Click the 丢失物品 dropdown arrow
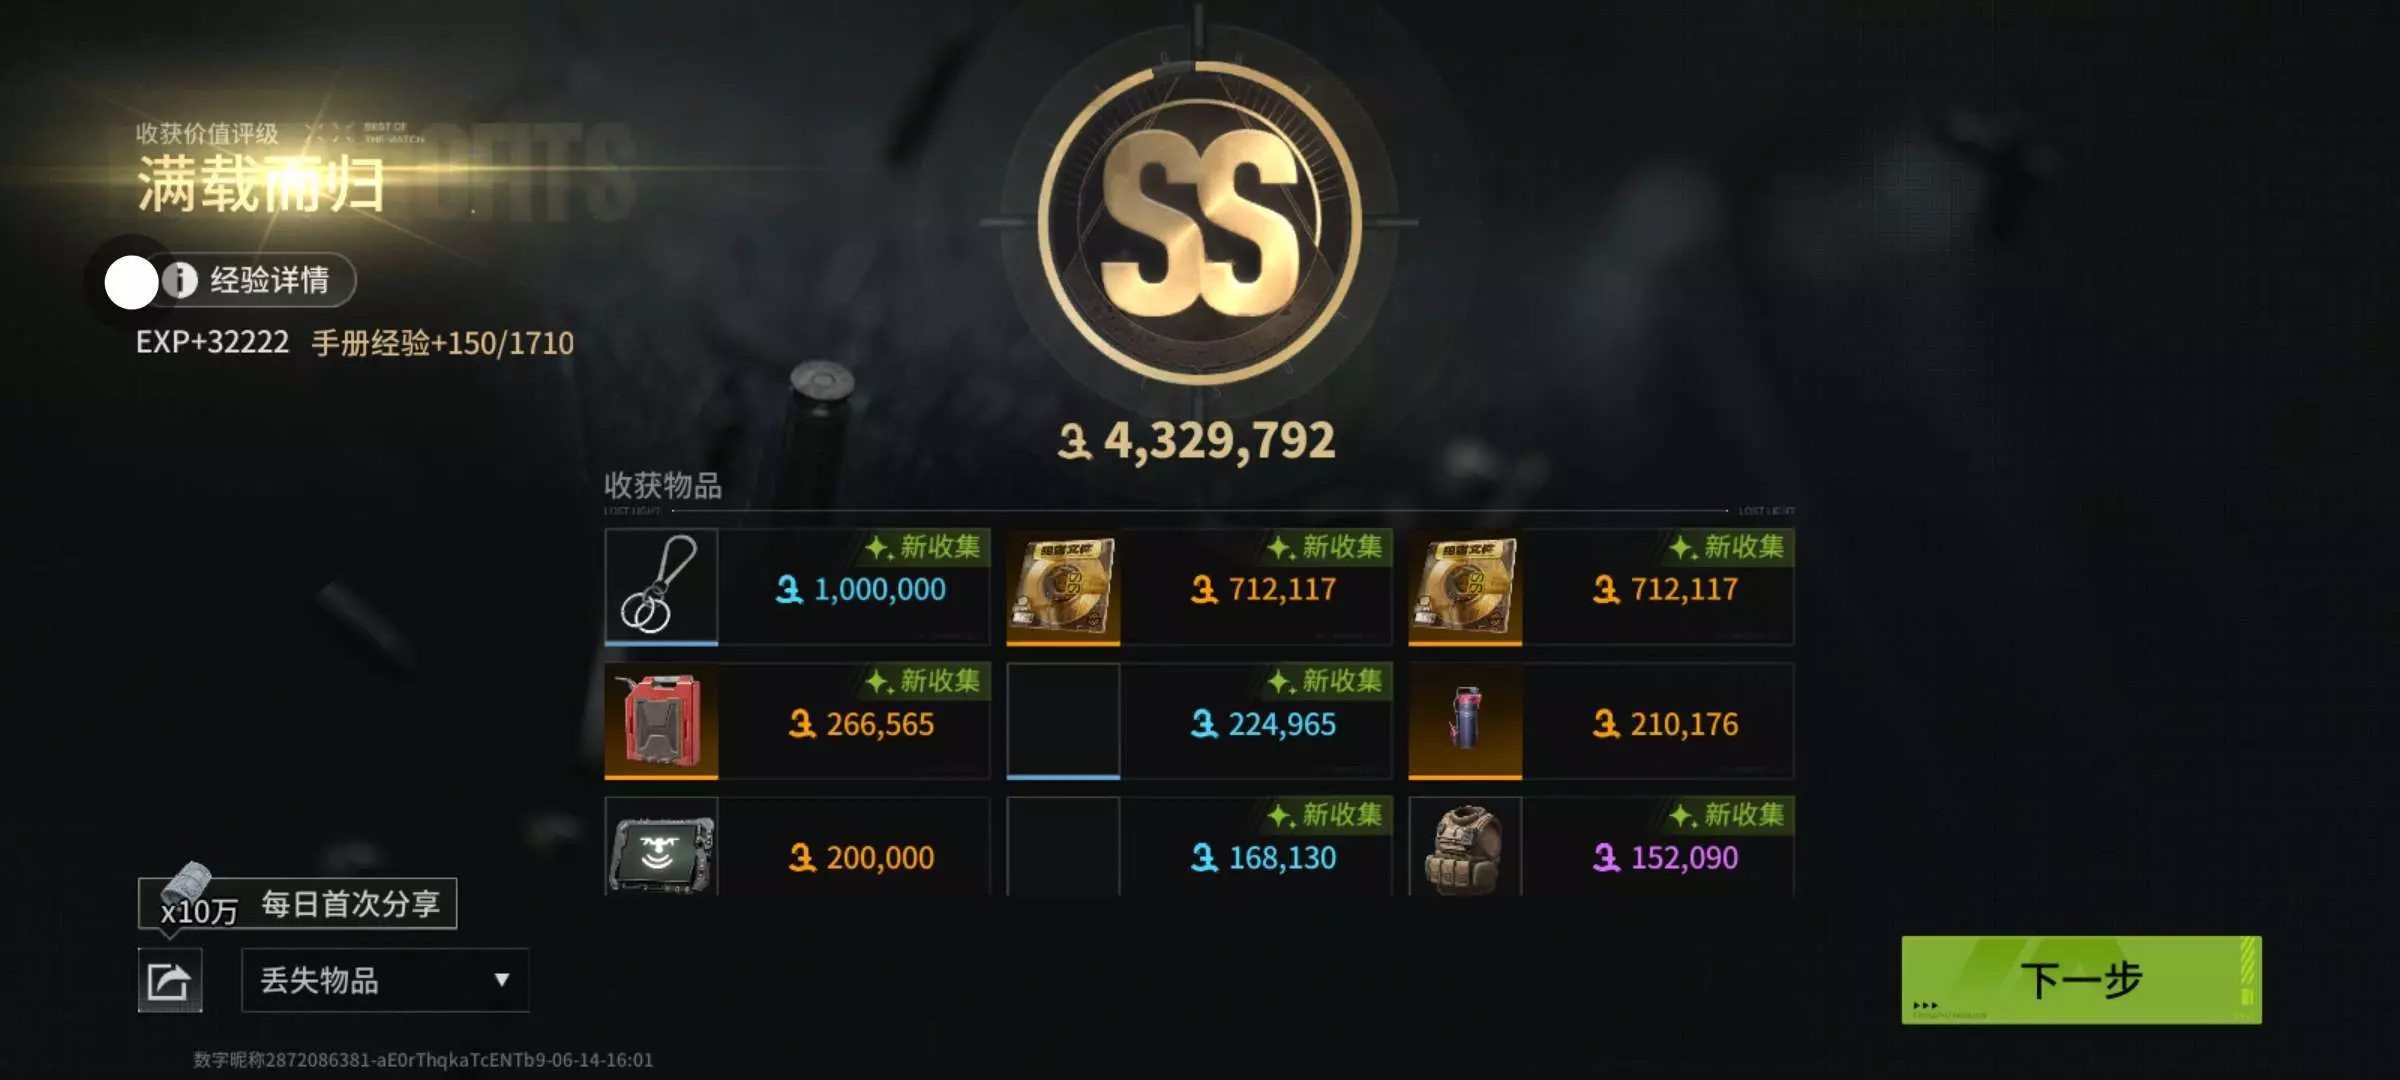The image size is (2400, 1080). coord(502,980)
